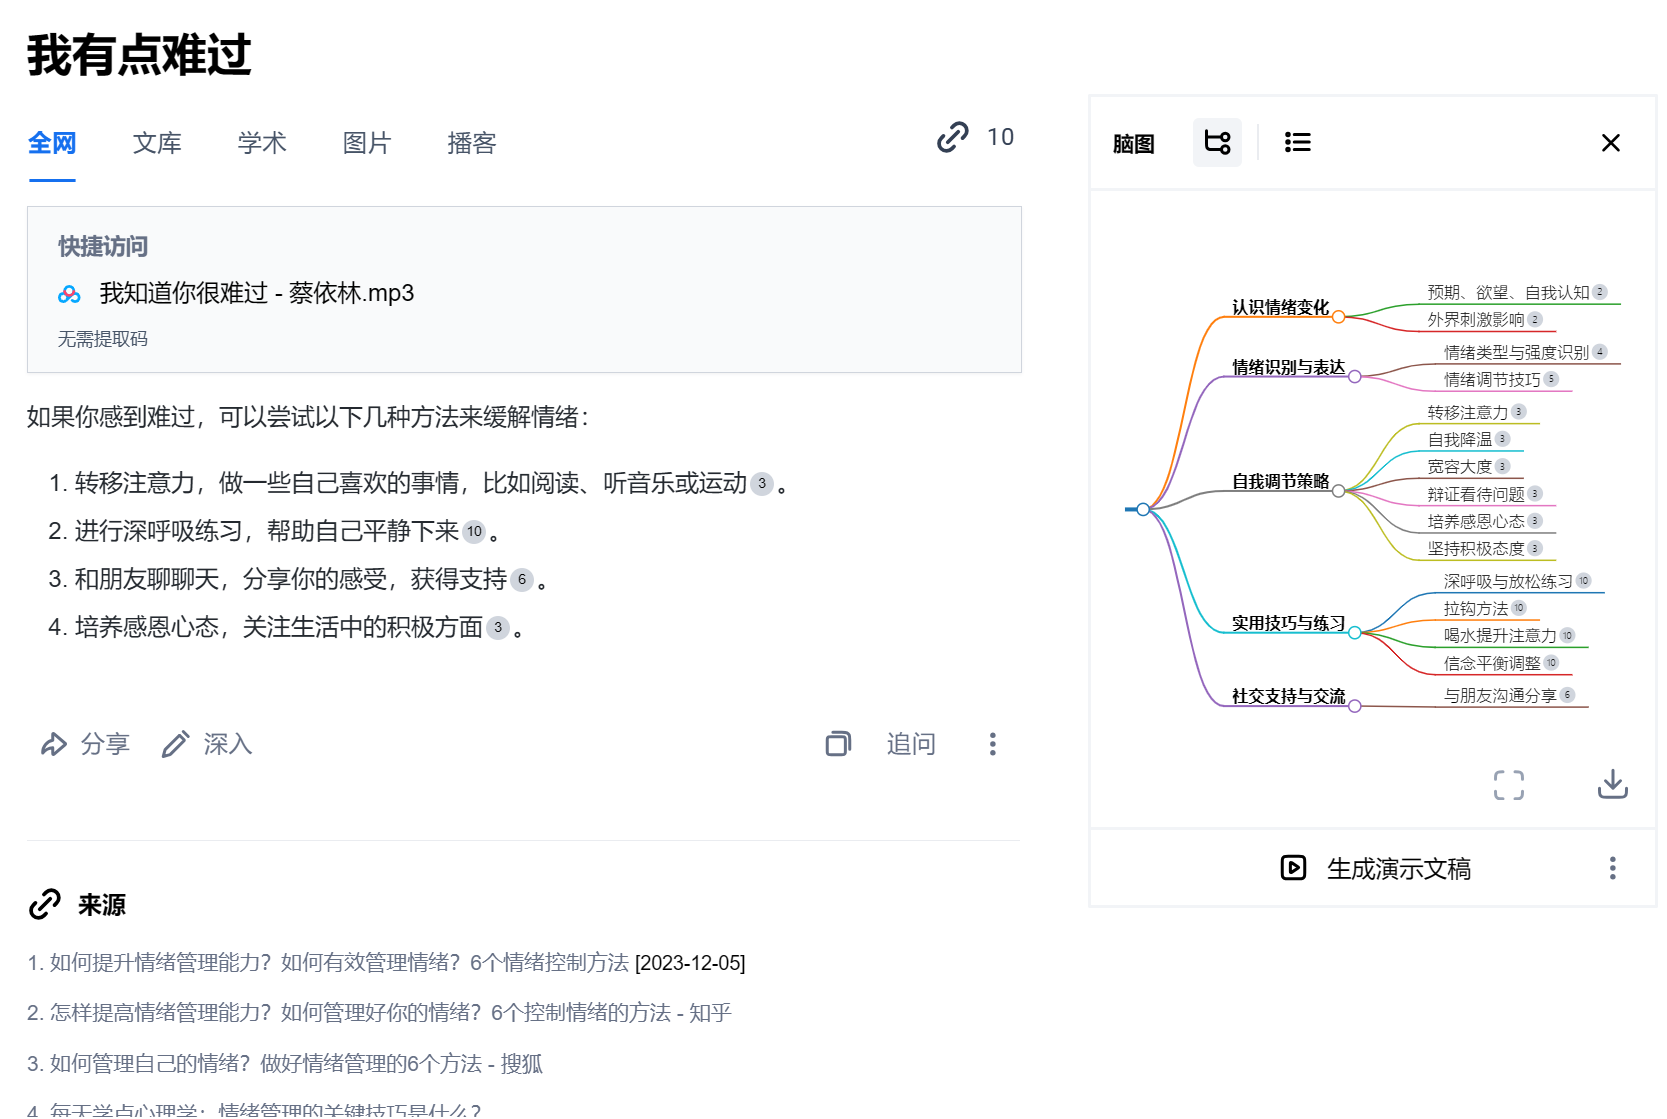Image resolution: width=1667 pixels, height=1119 pixels.
Task: Switch to outline list view icon
Action: pyautogui.click(x=1297, y=142)
